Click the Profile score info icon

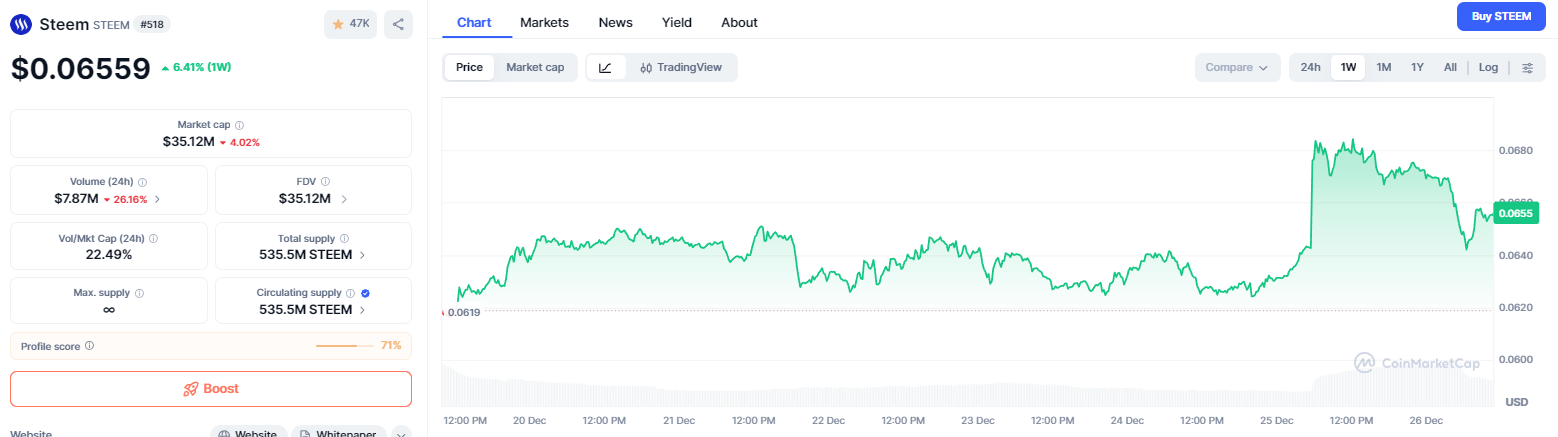tap(90, 346)
